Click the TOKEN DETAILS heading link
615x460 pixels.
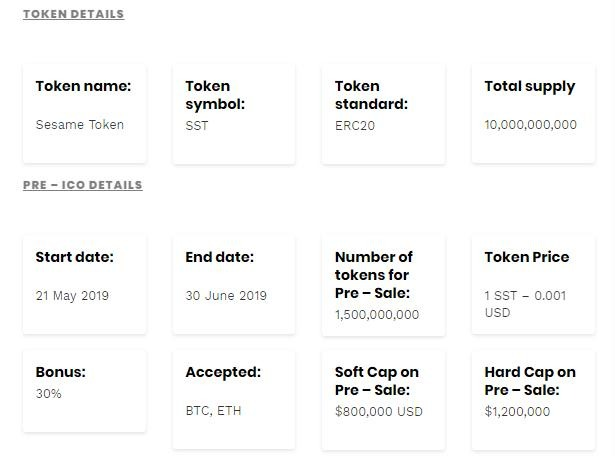(73, 14)
